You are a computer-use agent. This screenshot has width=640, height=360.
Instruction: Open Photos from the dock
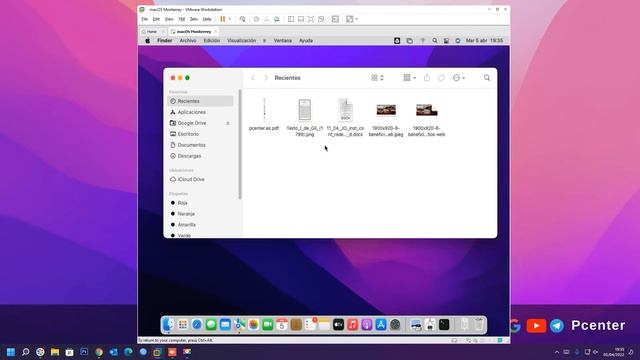point(253,324)
